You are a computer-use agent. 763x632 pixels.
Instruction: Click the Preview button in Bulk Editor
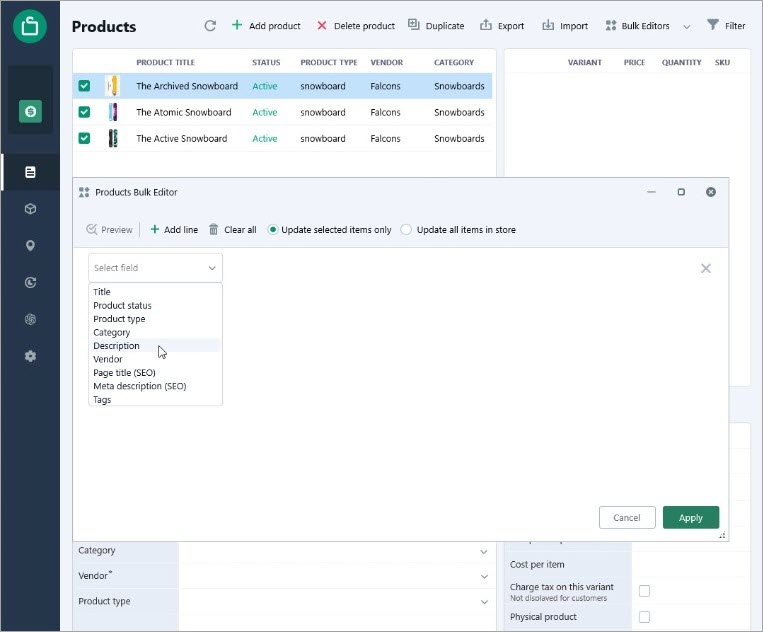pyautogui.click(x=109, y=230)
